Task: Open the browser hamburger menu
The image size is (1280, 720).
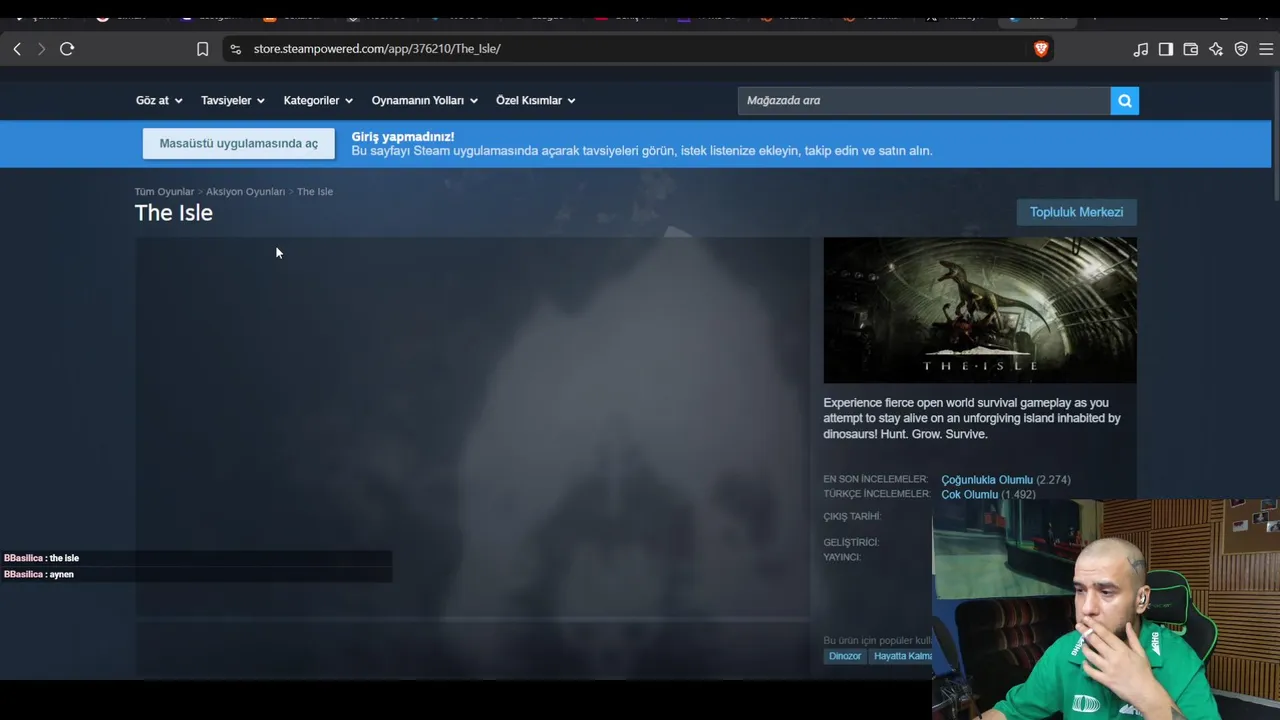Action: [x=1266, y=49]
